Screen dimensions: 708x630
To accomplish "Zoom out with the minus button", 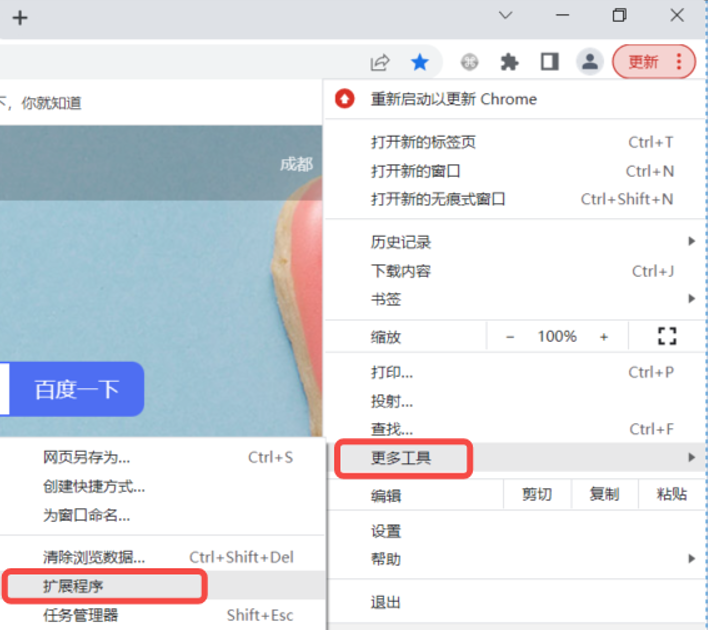I will (x=510, y=337).
